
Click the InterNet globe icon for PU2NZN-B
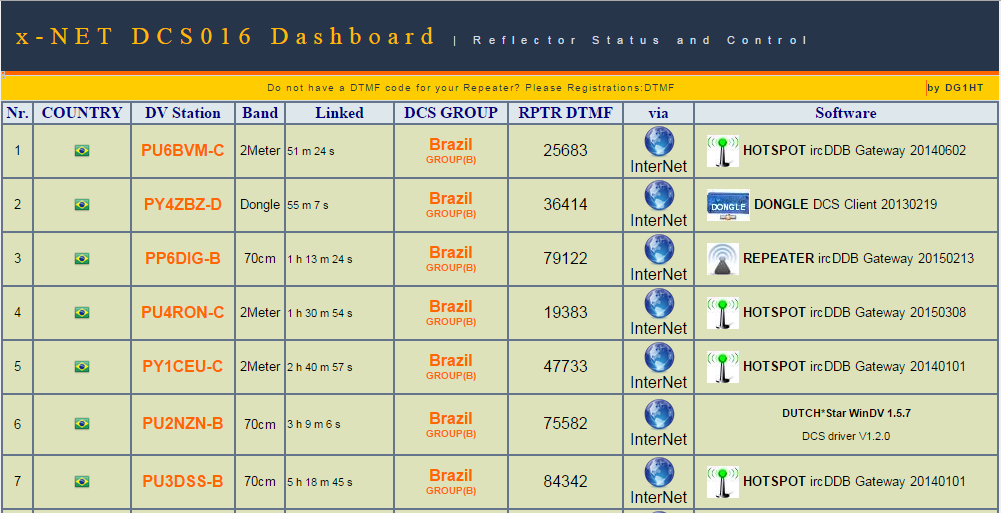[659, 415]
